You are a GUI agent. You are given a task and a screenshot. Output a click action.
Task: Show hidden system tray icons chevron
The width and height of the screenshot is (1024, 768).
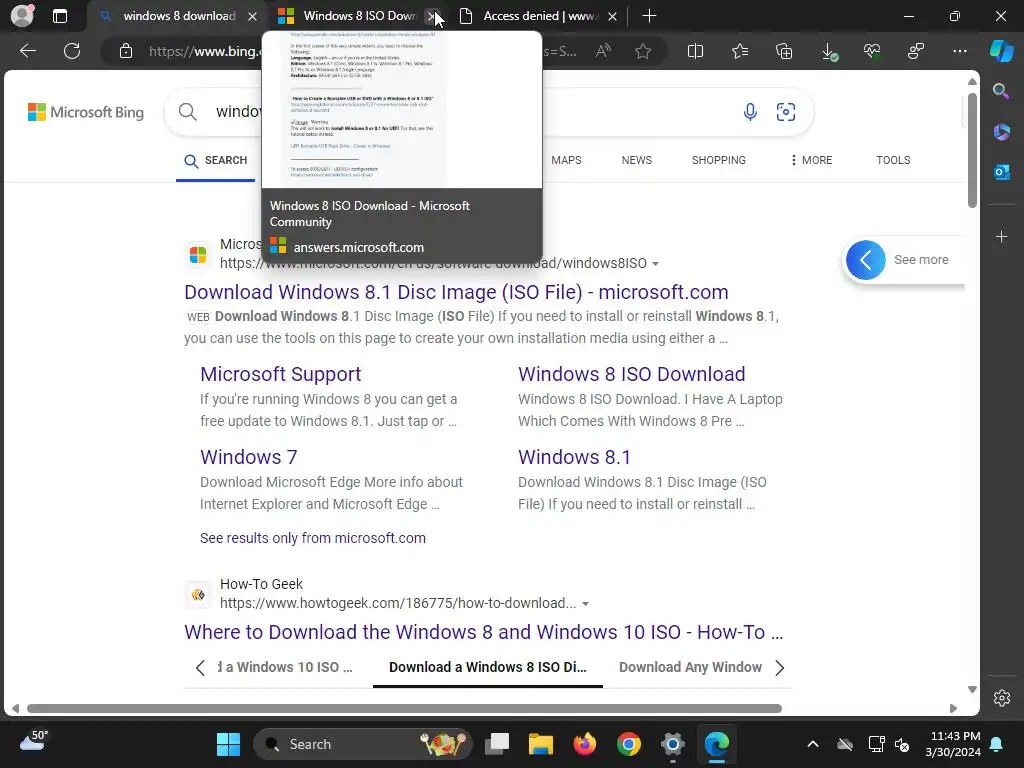tap(812, 744)
